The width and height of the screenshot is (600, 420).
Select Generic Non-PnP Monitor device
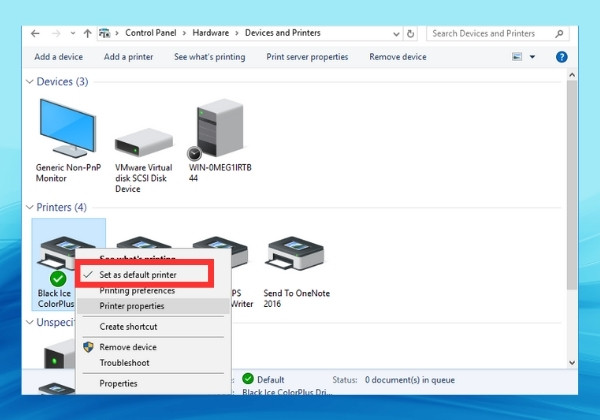click(68, 141)
